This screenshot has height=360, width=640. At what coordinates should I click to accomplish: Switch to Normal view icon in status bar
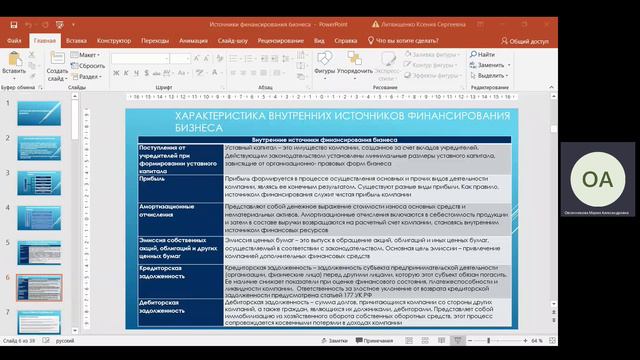pos(409,340)
